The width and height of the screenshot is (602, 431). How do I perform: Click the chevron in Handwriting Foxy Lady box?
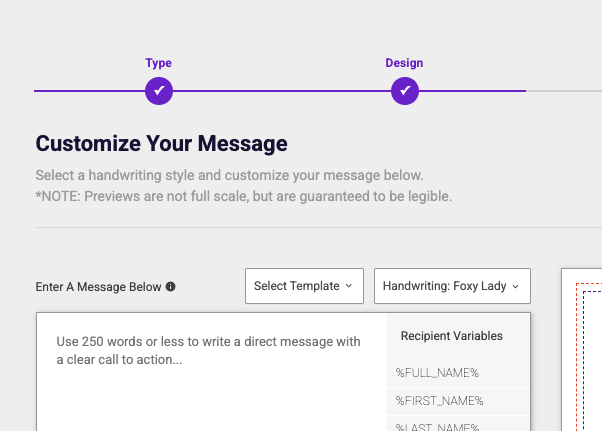516,286
